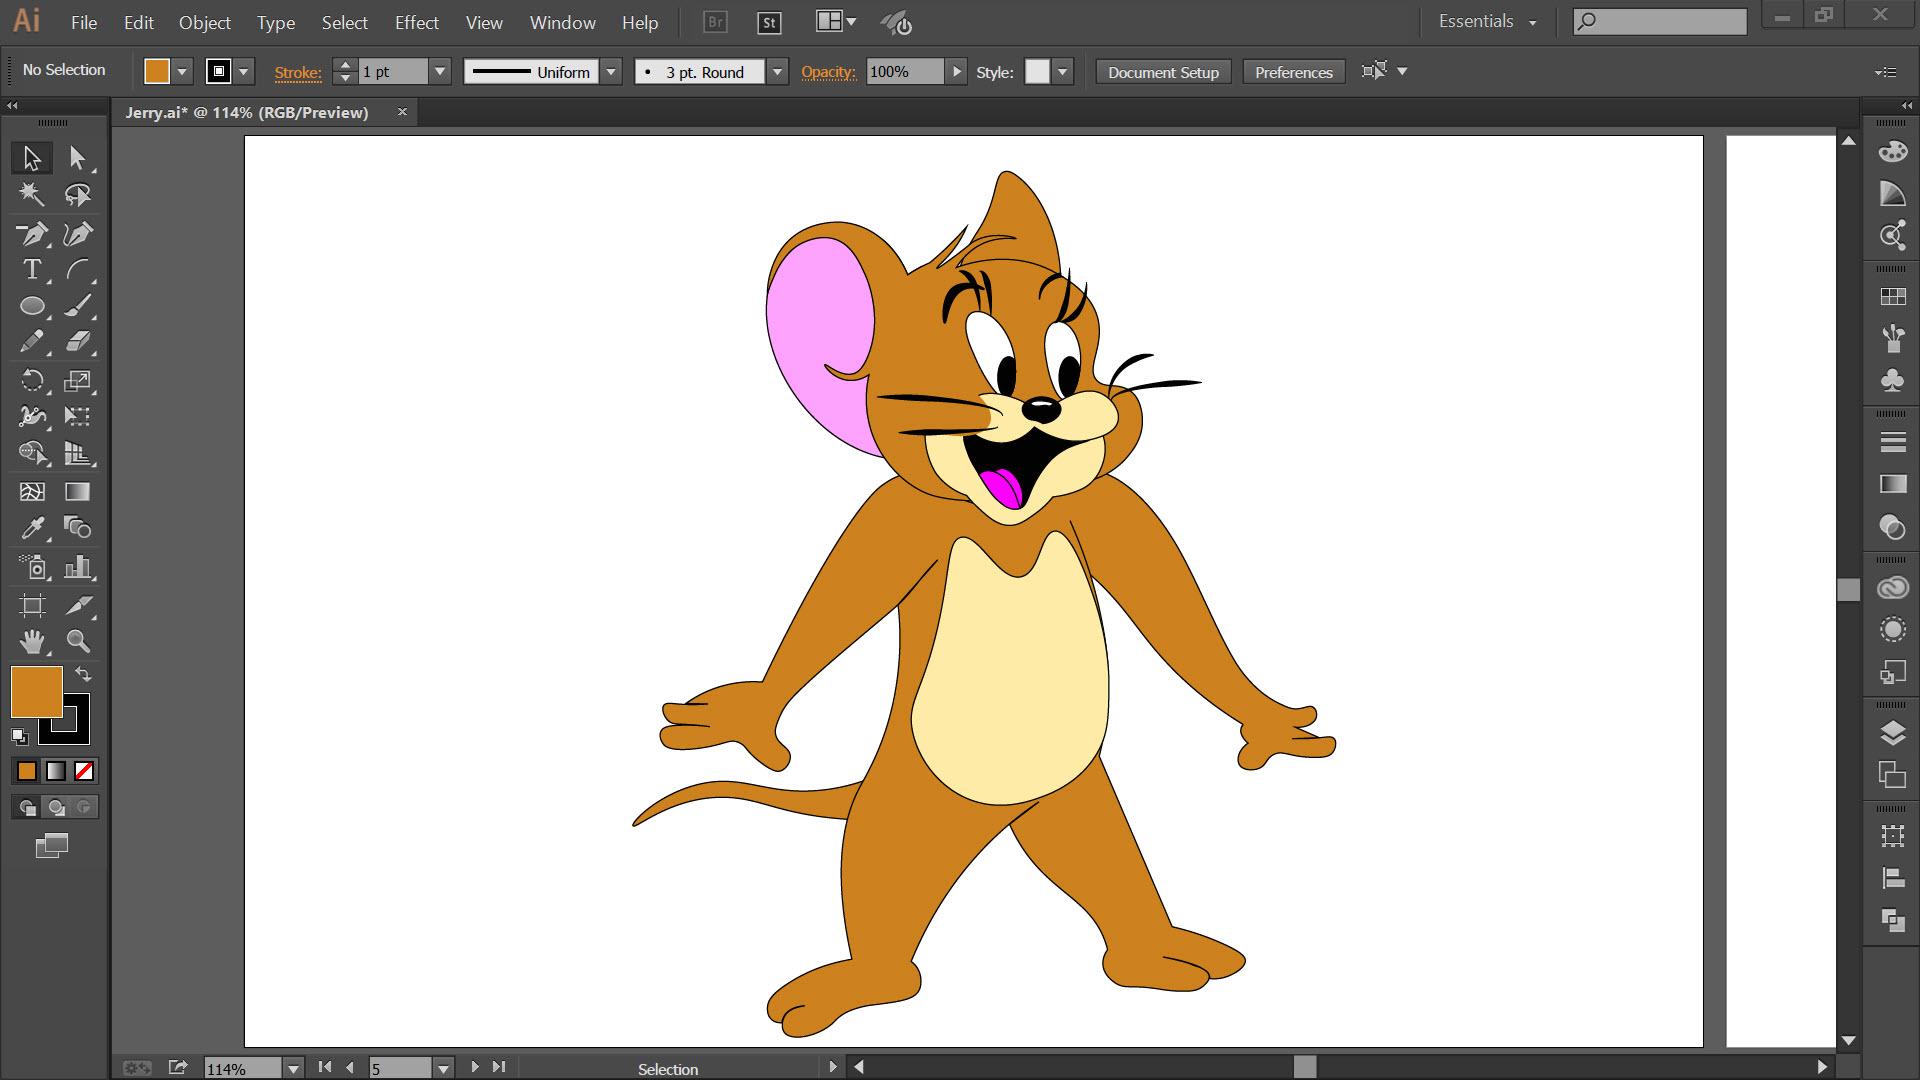This screenshot has height=1080, width=1920.
Task: Select the Rotate tool
Action: pyautogui.click(x=32, y=381)
